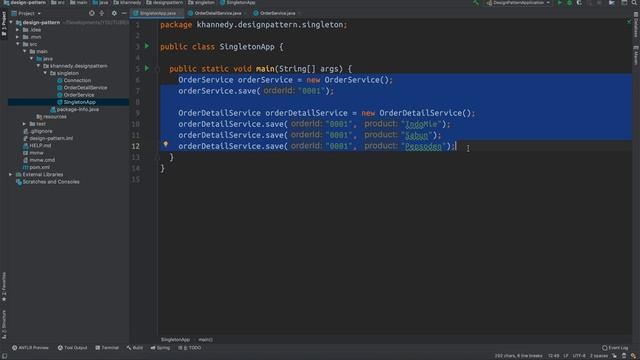
Task: Click the 2 spaces indent setting in status bar
Action: pyautogui.click(x=599, y=356)
